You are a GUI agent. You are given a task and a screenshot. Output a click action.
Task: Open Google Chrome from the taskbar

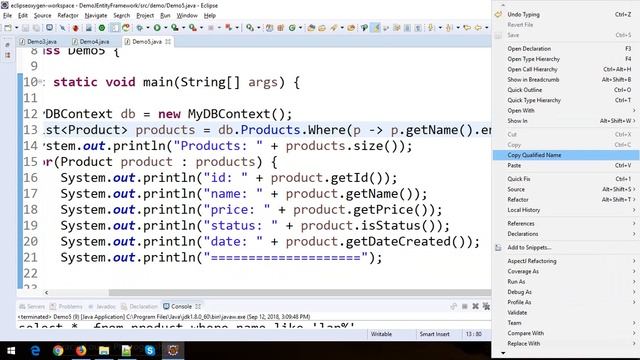58,351
